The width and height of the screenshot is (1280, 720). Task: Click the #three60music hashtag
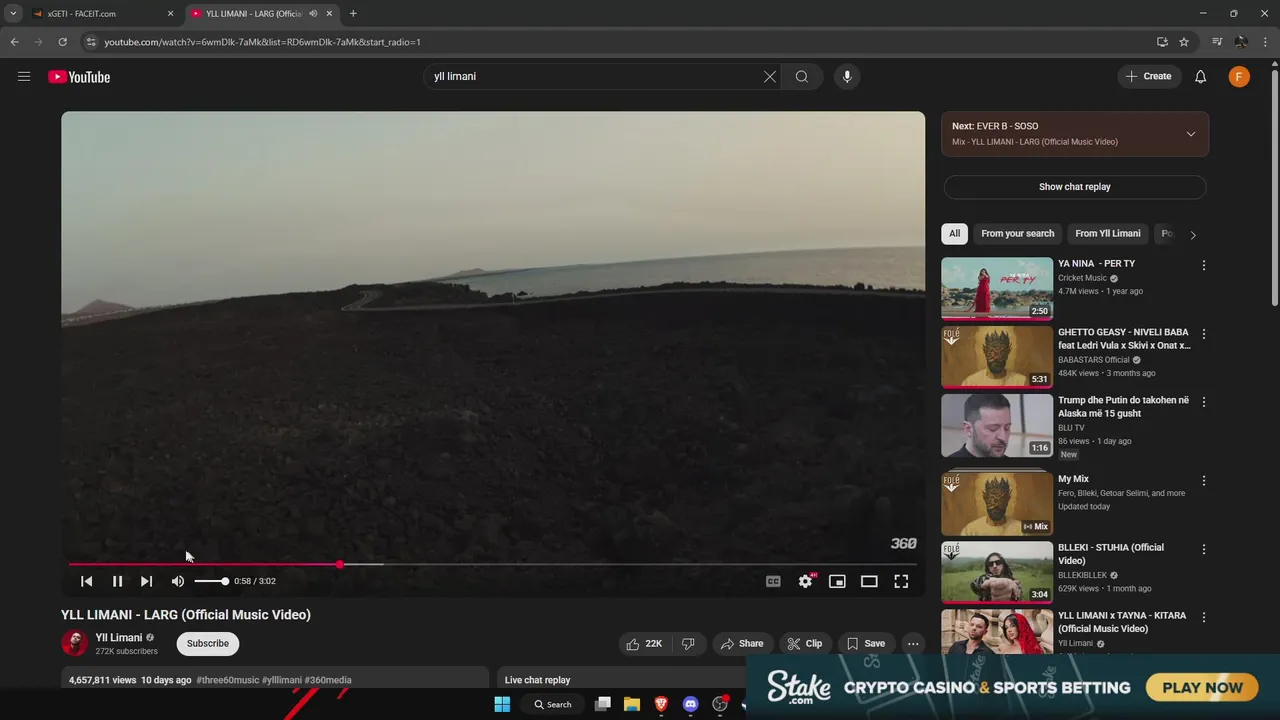(227, 680)
